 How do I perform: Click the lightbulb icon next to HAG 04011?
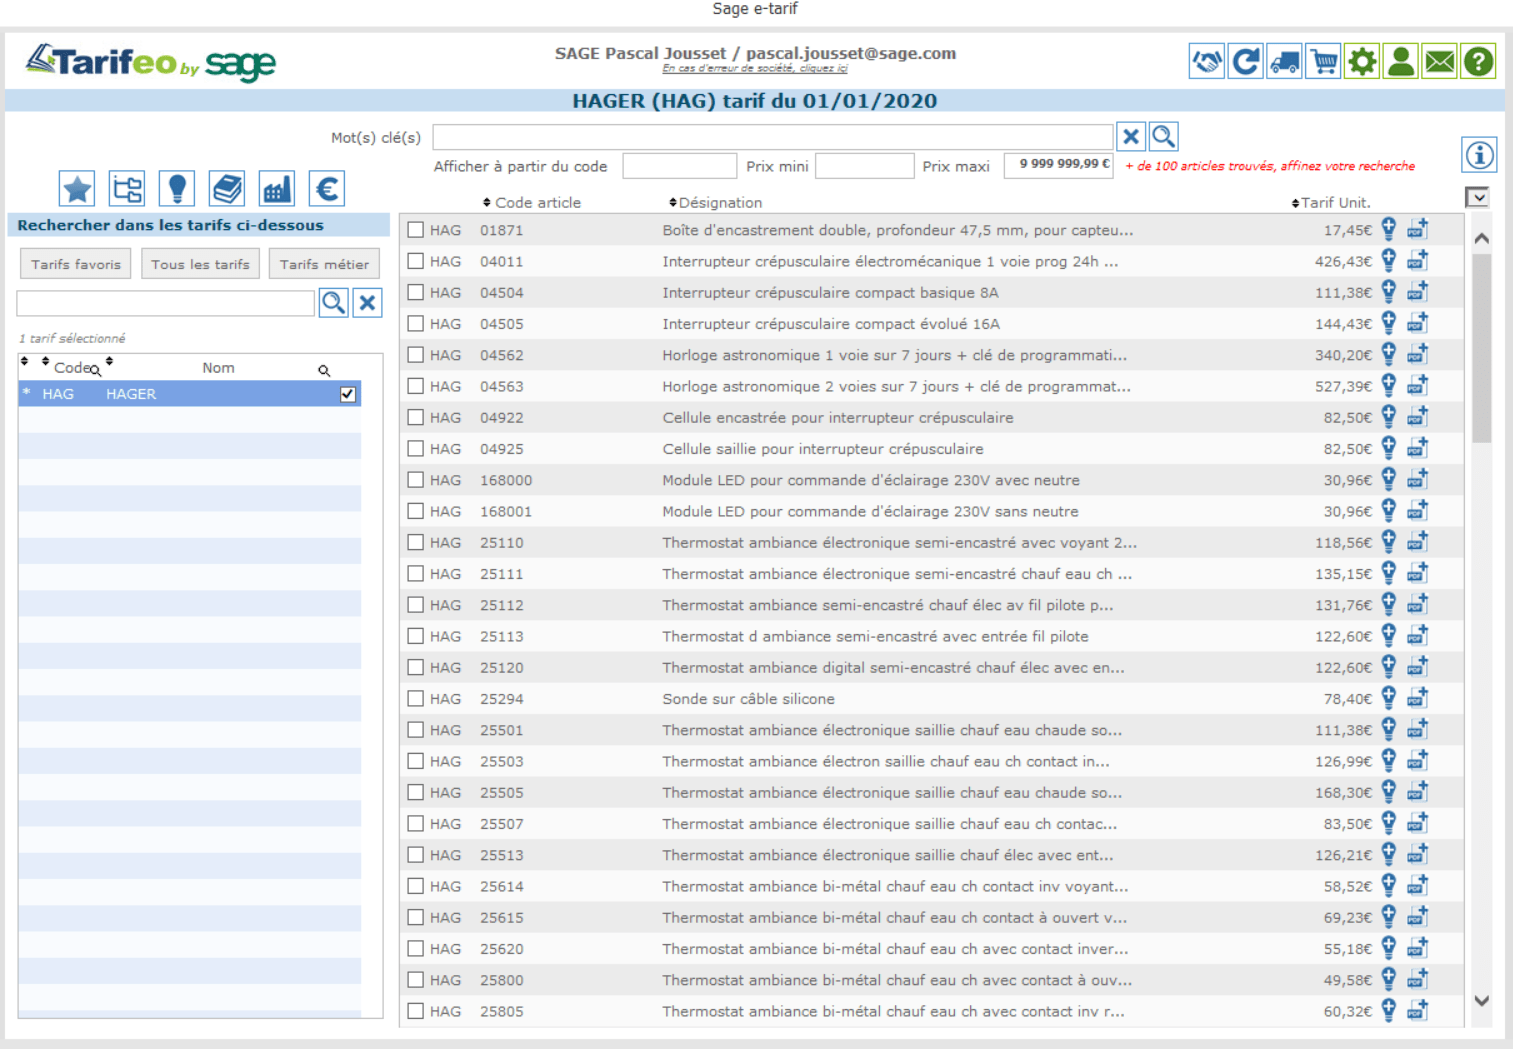pos(1388,260)
